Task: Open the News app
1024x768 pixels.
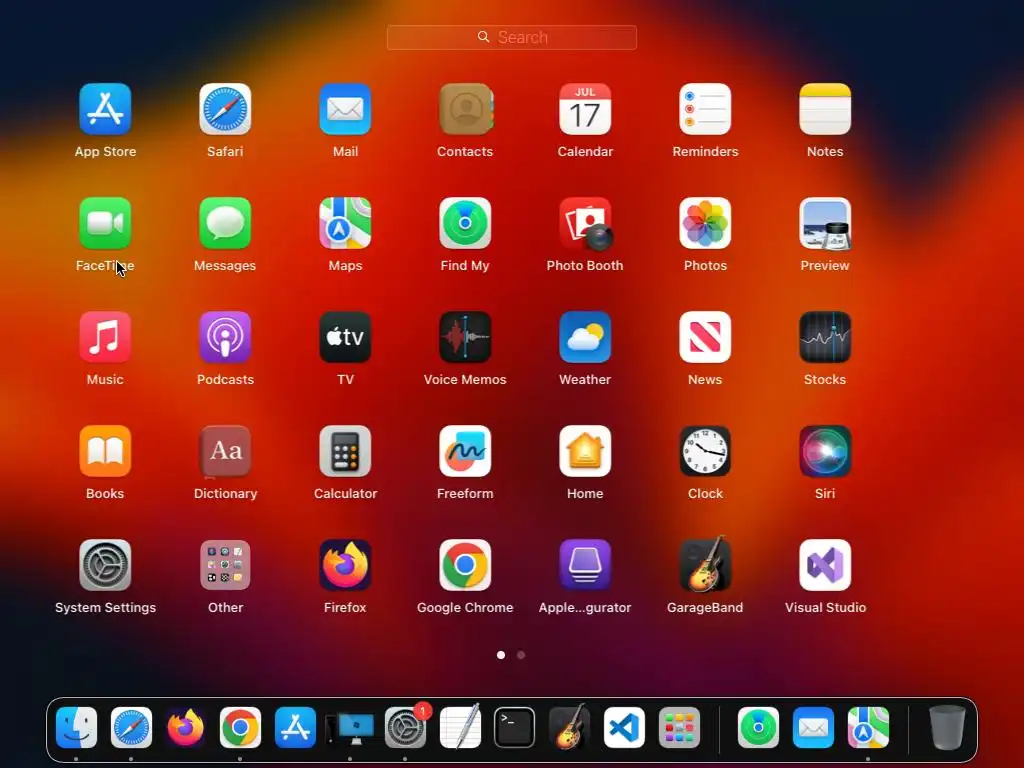Action: (x=705, y=337)
